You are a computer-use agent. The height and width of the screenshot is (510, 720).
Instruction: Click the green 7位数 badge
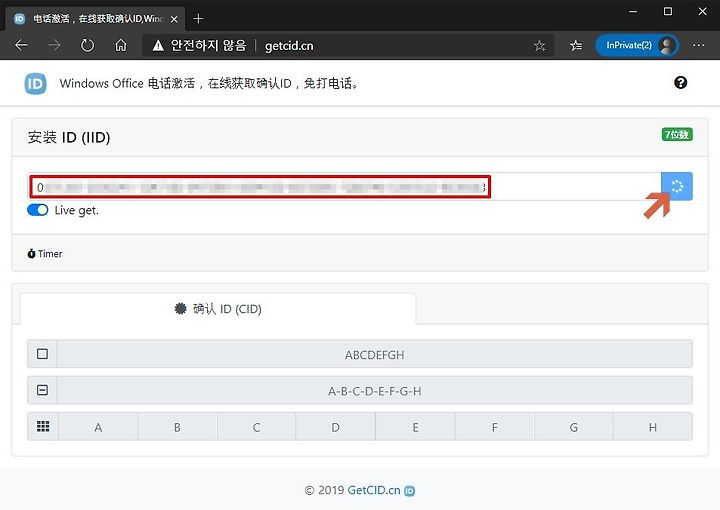pyautogui.click(x=677, y=135)
